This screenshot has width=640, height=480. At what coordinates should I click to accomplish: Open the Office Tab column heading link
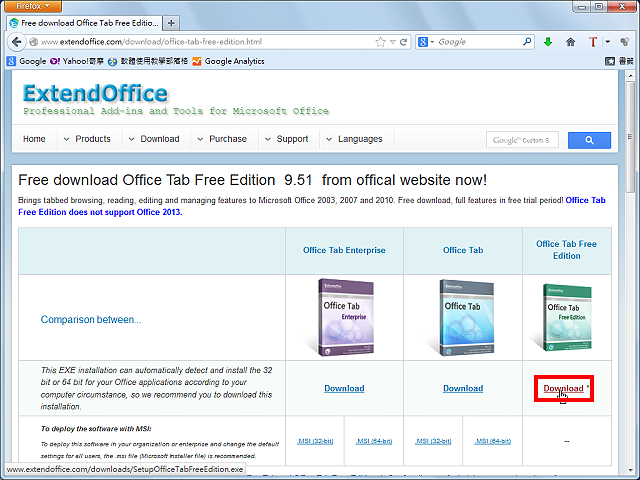coord(463,250)
